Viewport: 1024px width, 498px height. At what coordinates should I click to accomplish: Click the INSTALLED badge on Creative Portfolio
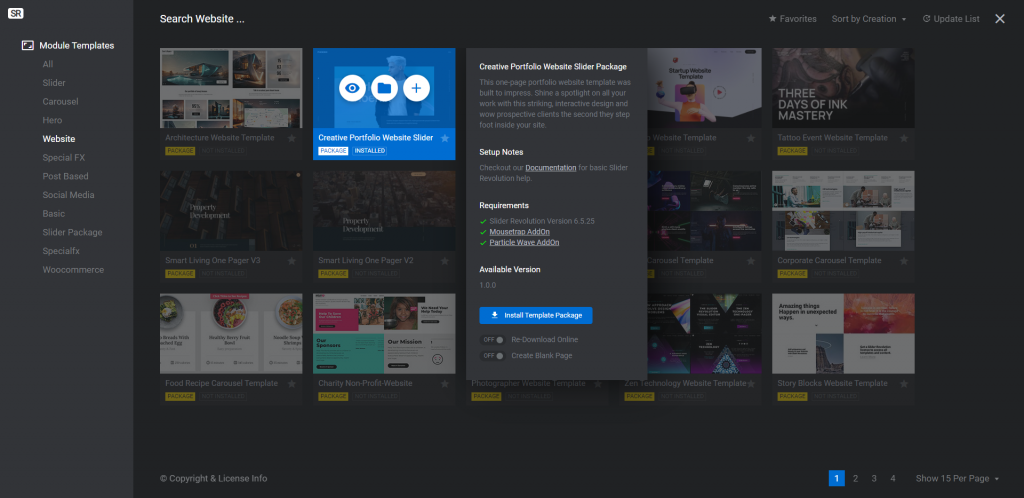pos(370,151)
